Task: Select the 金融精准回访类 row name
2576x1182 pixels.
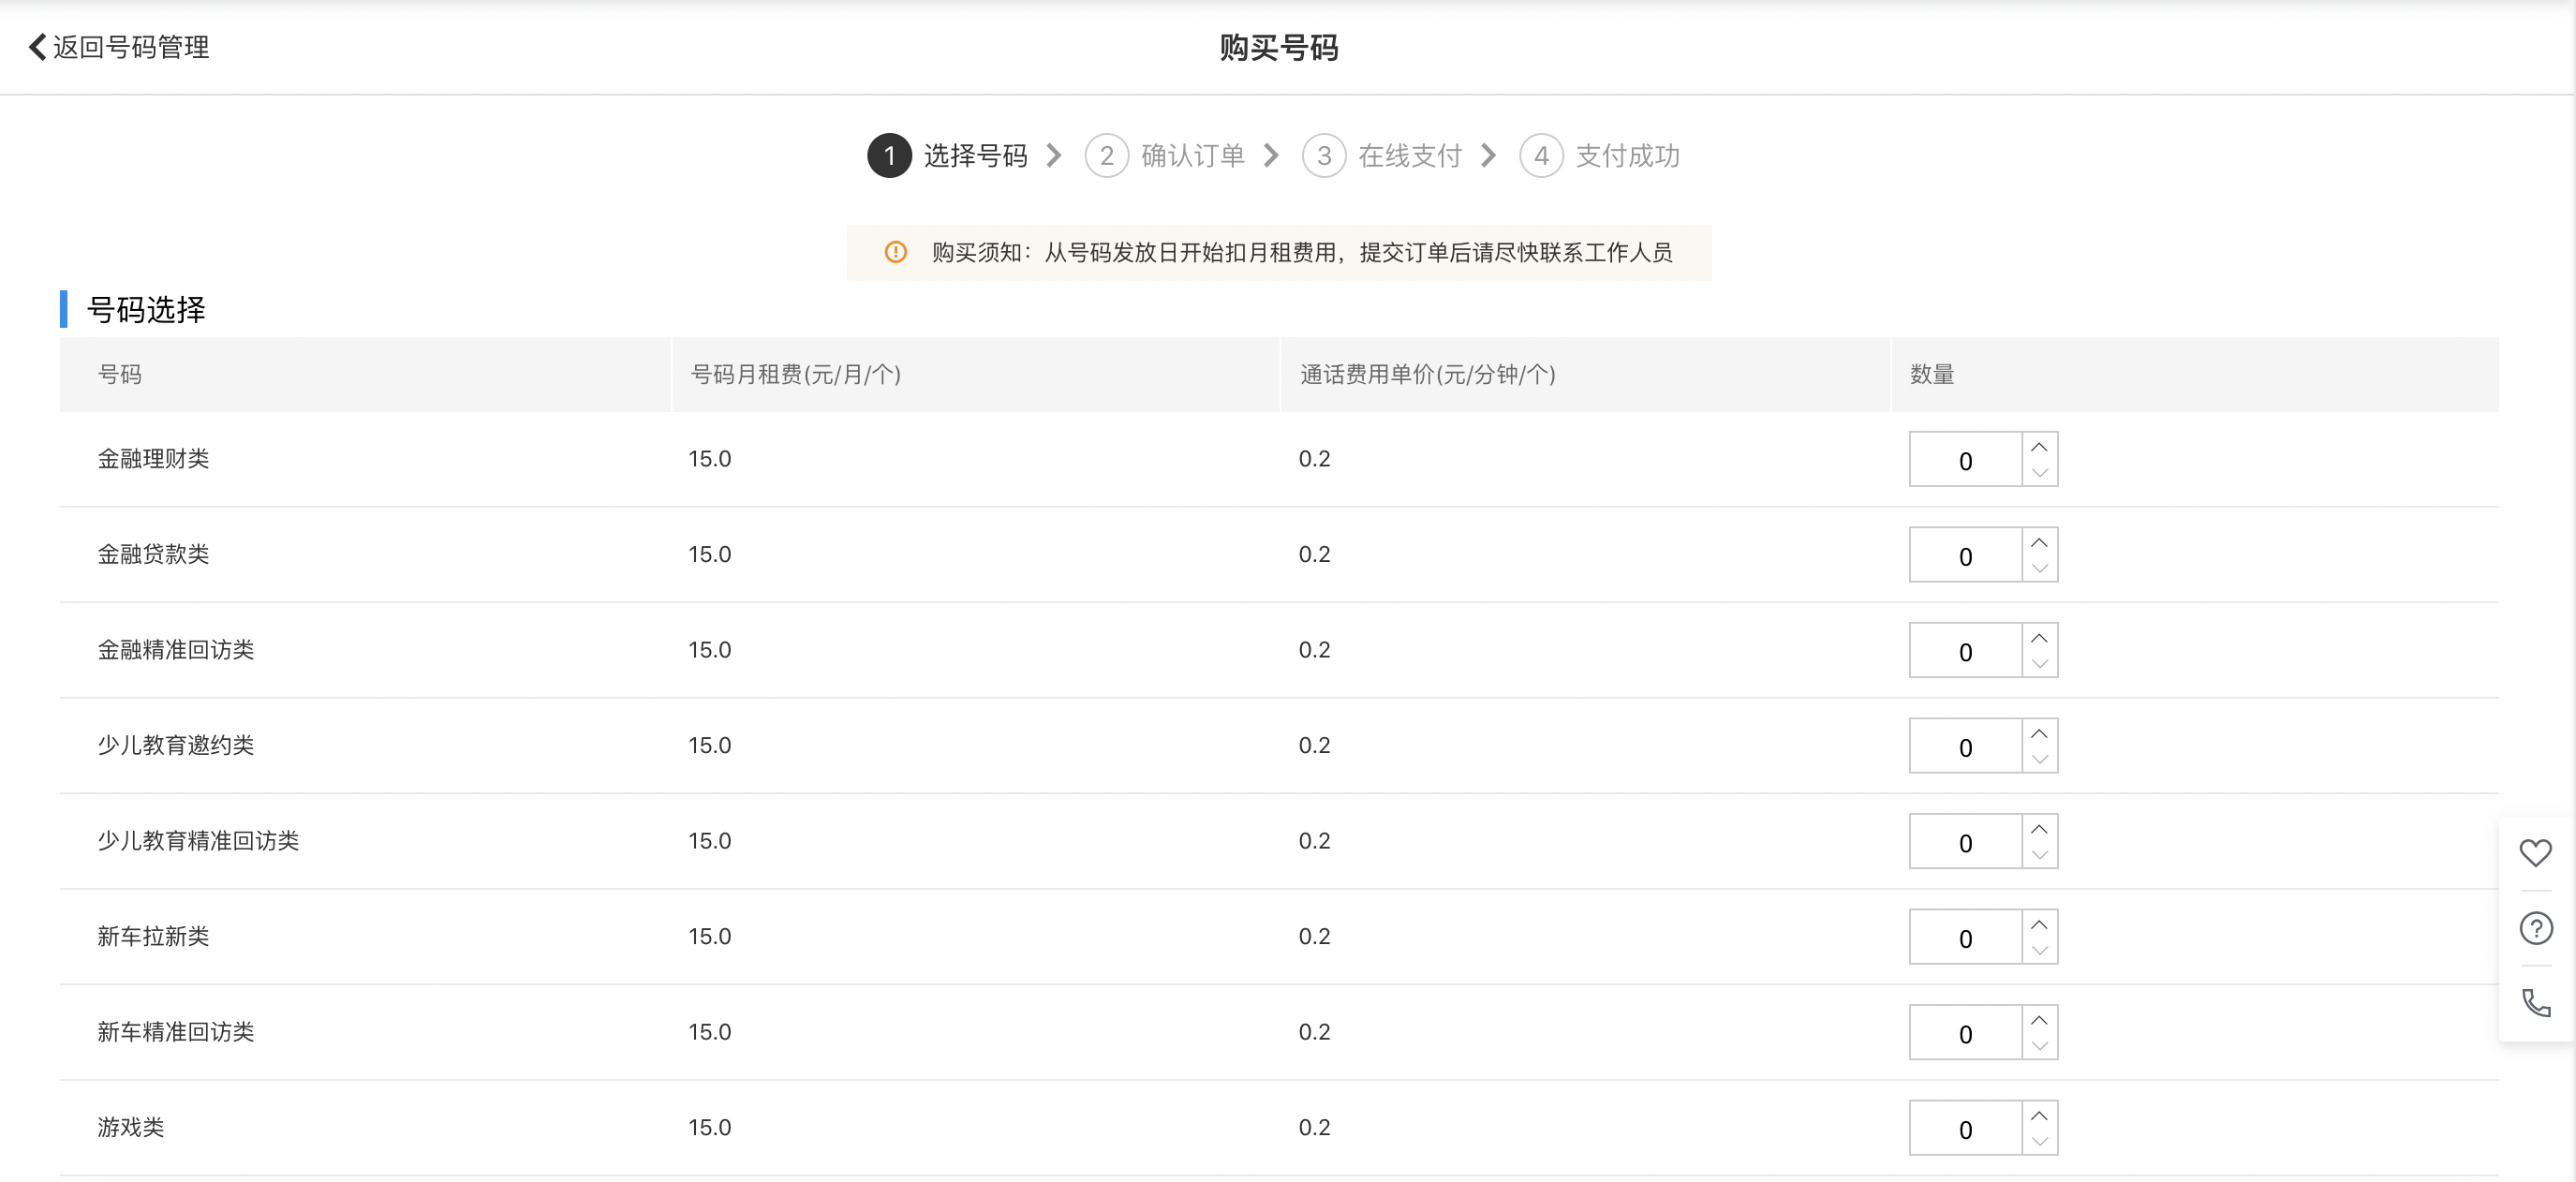Action: coord(176,650)
